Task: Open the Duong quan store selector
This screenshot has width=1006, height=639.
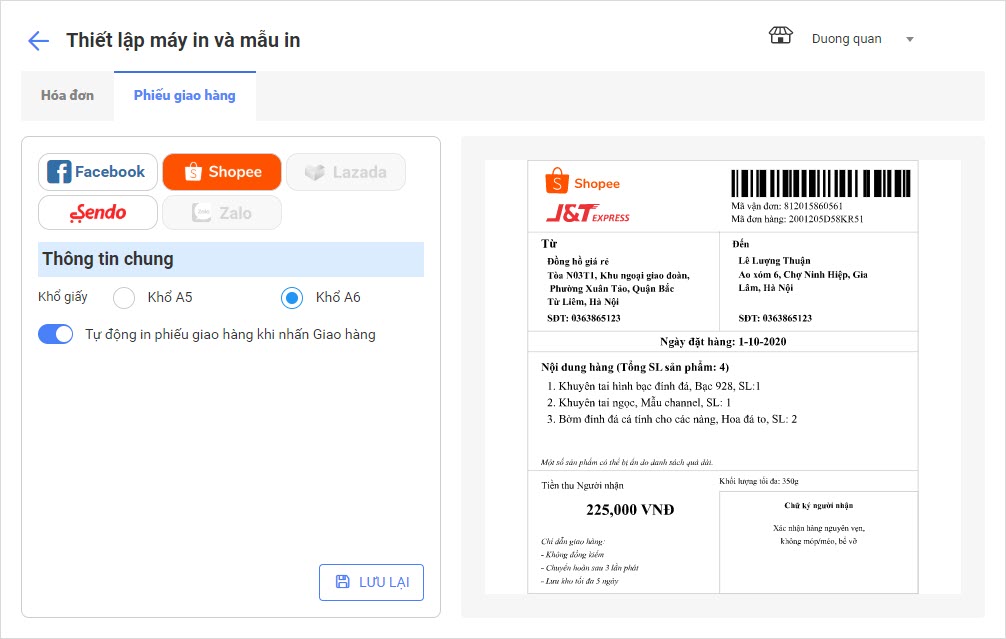Action: pos(846,39)
